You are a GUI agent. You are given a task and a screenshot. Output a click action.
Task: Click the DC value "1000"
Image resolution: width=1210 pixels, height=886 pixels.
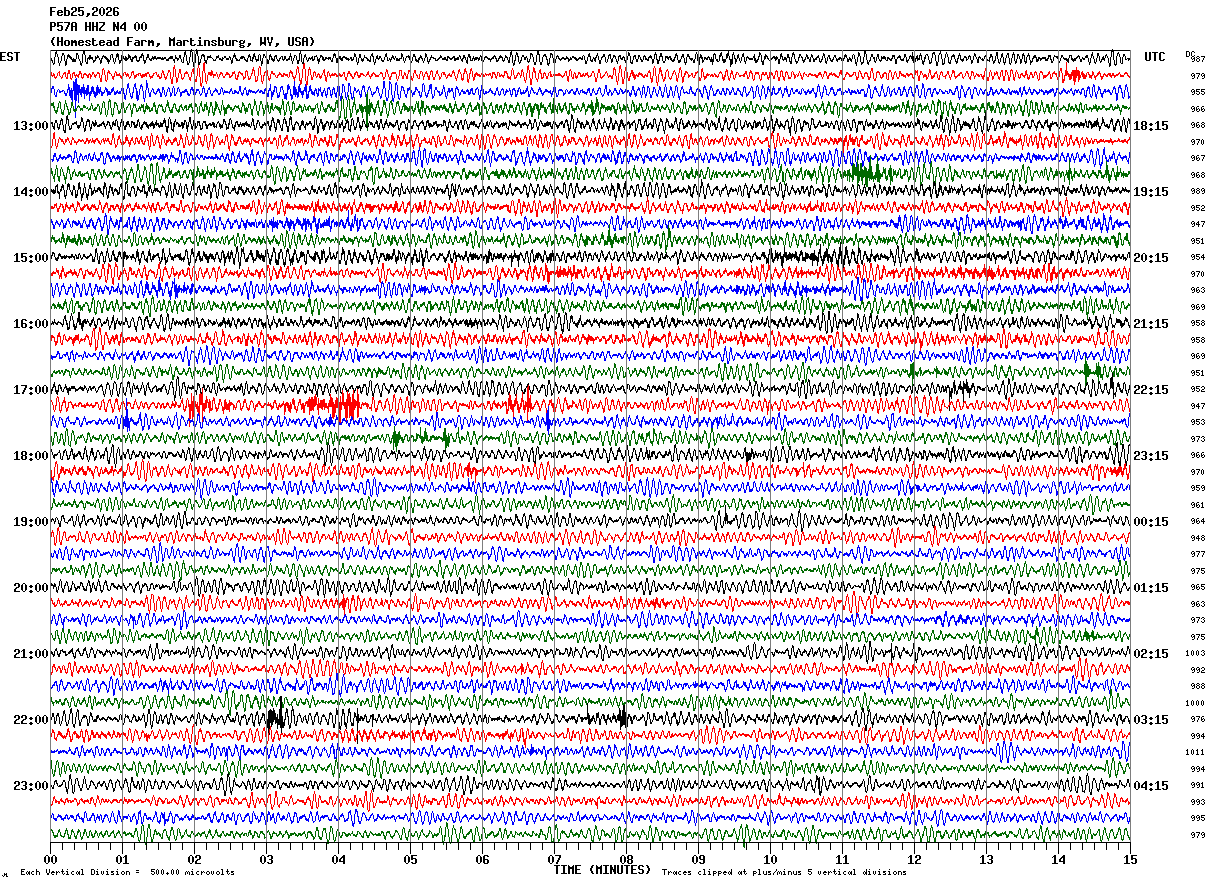(x=1195, y=703)
